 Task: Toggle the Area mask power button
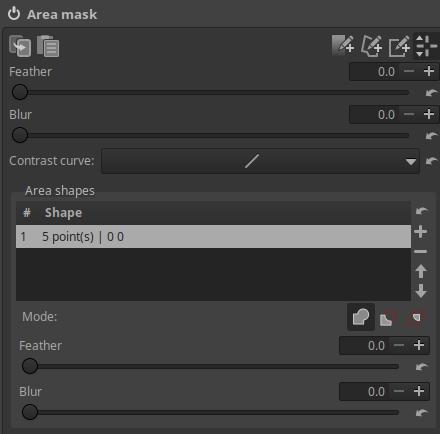(x=14, y=14)
